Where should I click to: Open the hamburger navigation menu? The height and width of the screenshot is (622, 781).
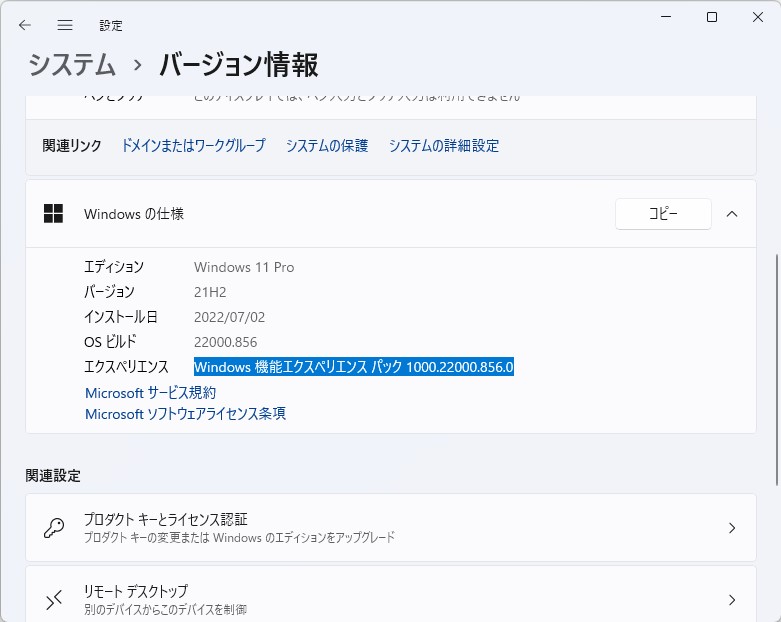pyautogui.click(x=65, y=25)
